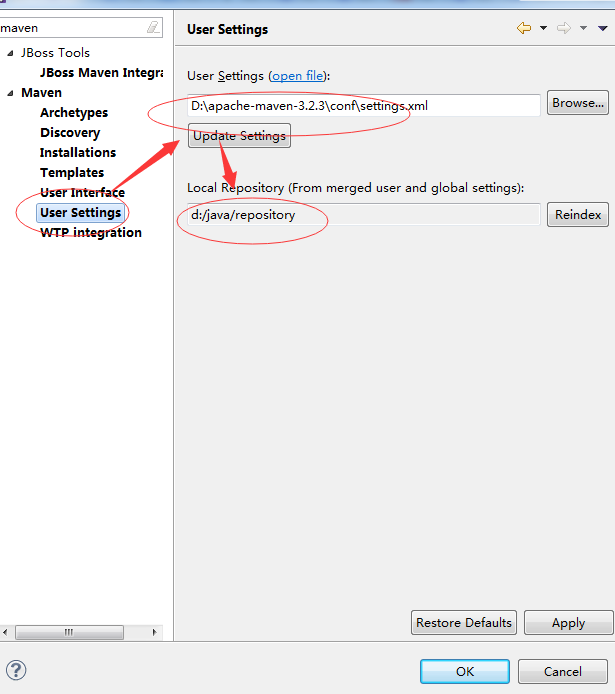
Task: Open help with the question mark icon
Action: [x=16, y=670]
